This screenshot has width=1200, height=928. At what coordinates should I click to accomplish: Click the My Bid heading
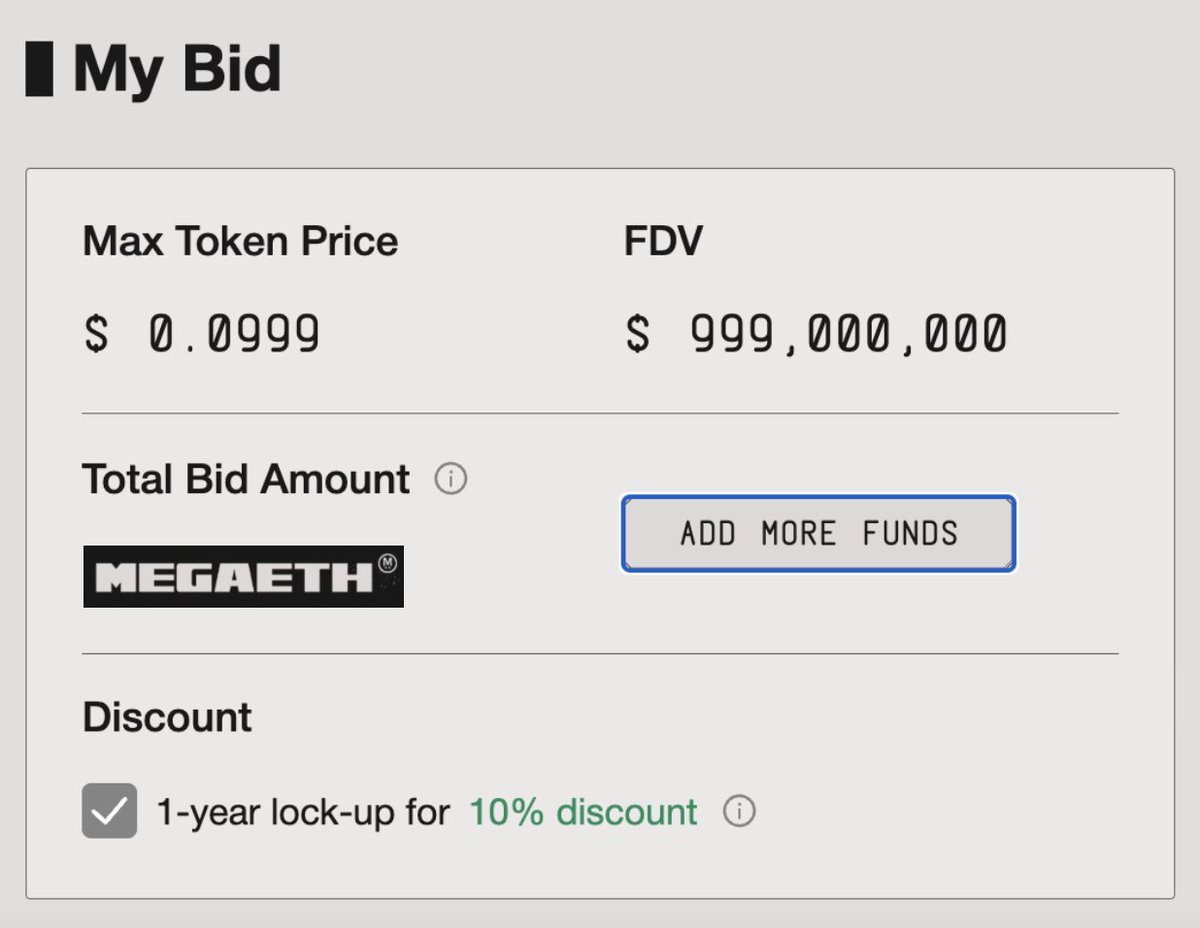tap(177, 70)
